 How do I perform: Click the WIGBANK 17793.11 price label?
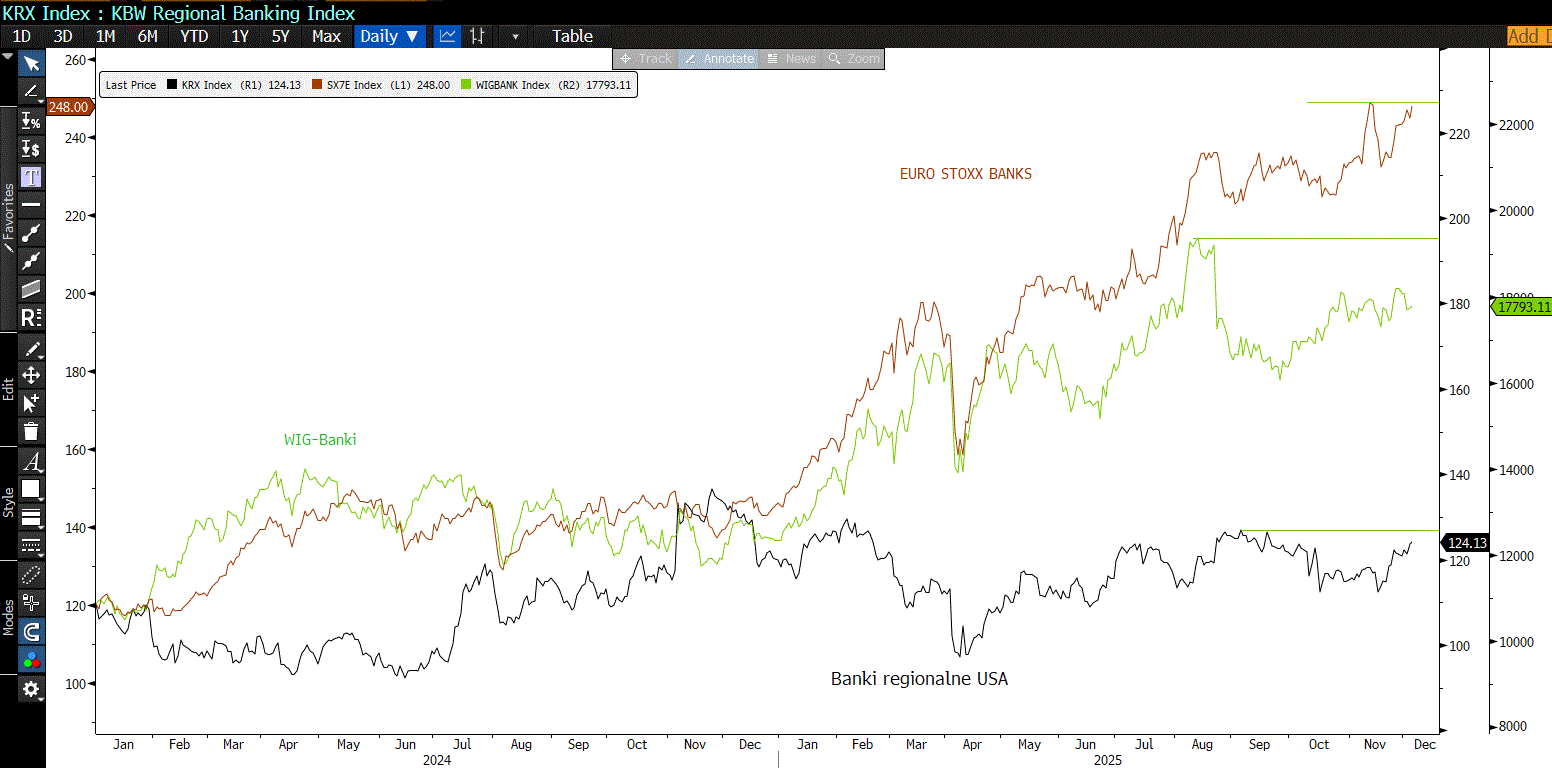point(1522,307)
